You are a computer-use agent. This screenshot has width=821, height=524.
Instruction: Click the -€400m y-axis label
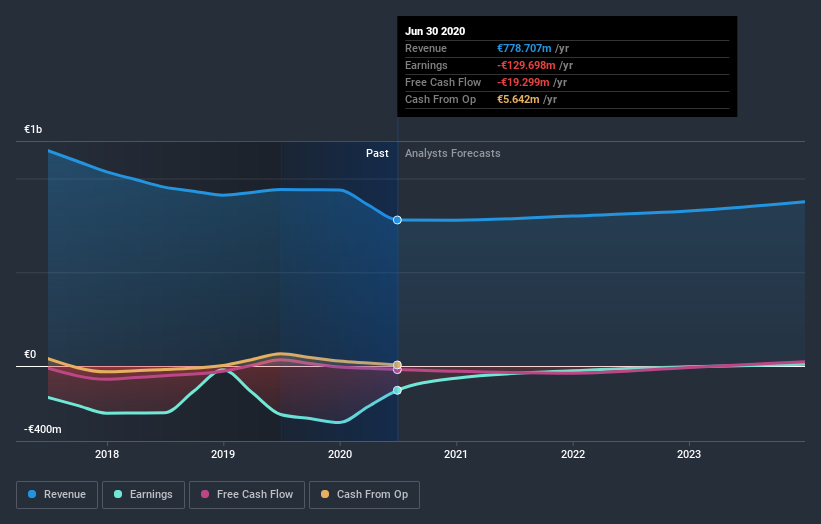[x=42, y=429]
